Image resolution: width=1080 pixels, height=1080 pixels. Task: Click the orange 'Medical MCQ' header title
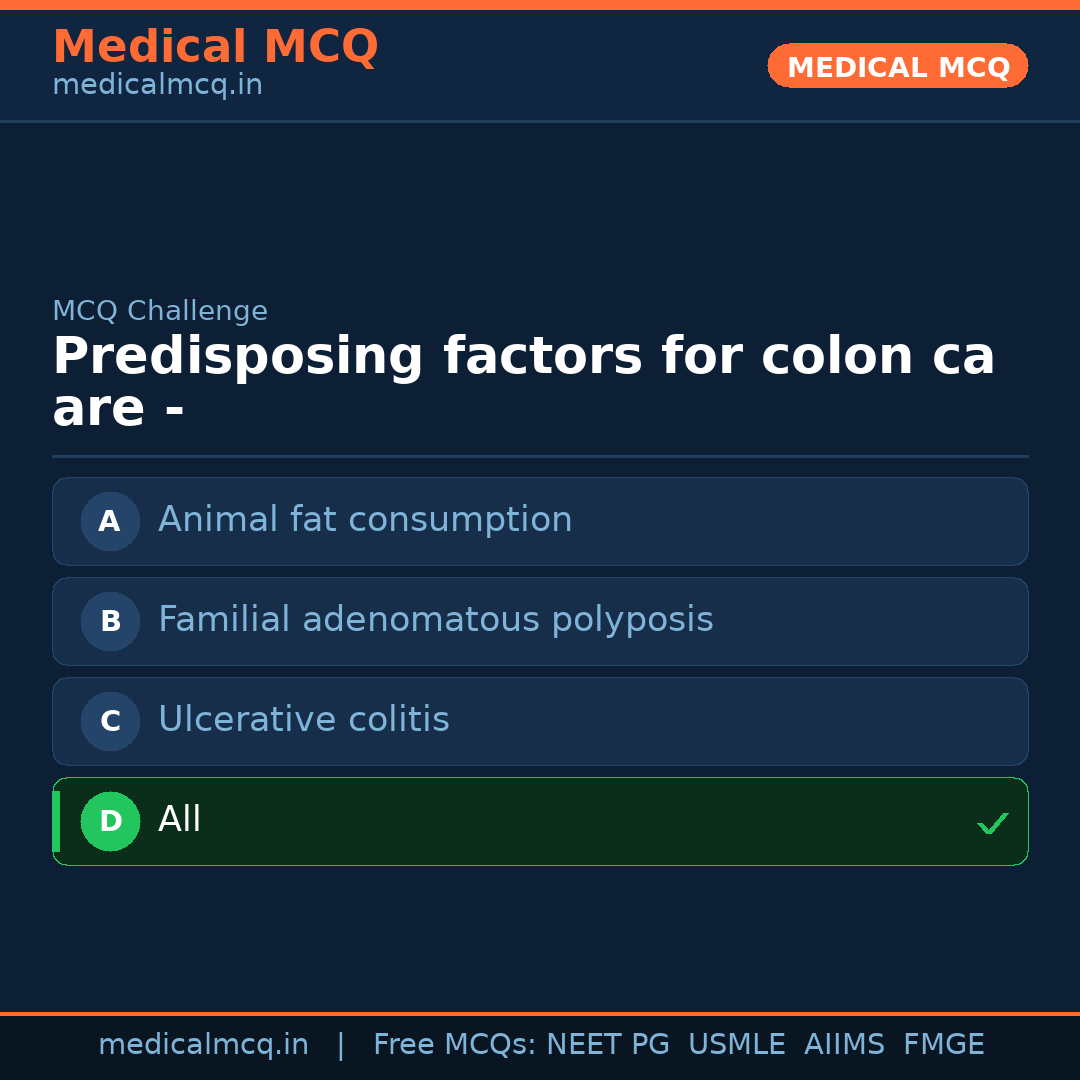point(215,47)
